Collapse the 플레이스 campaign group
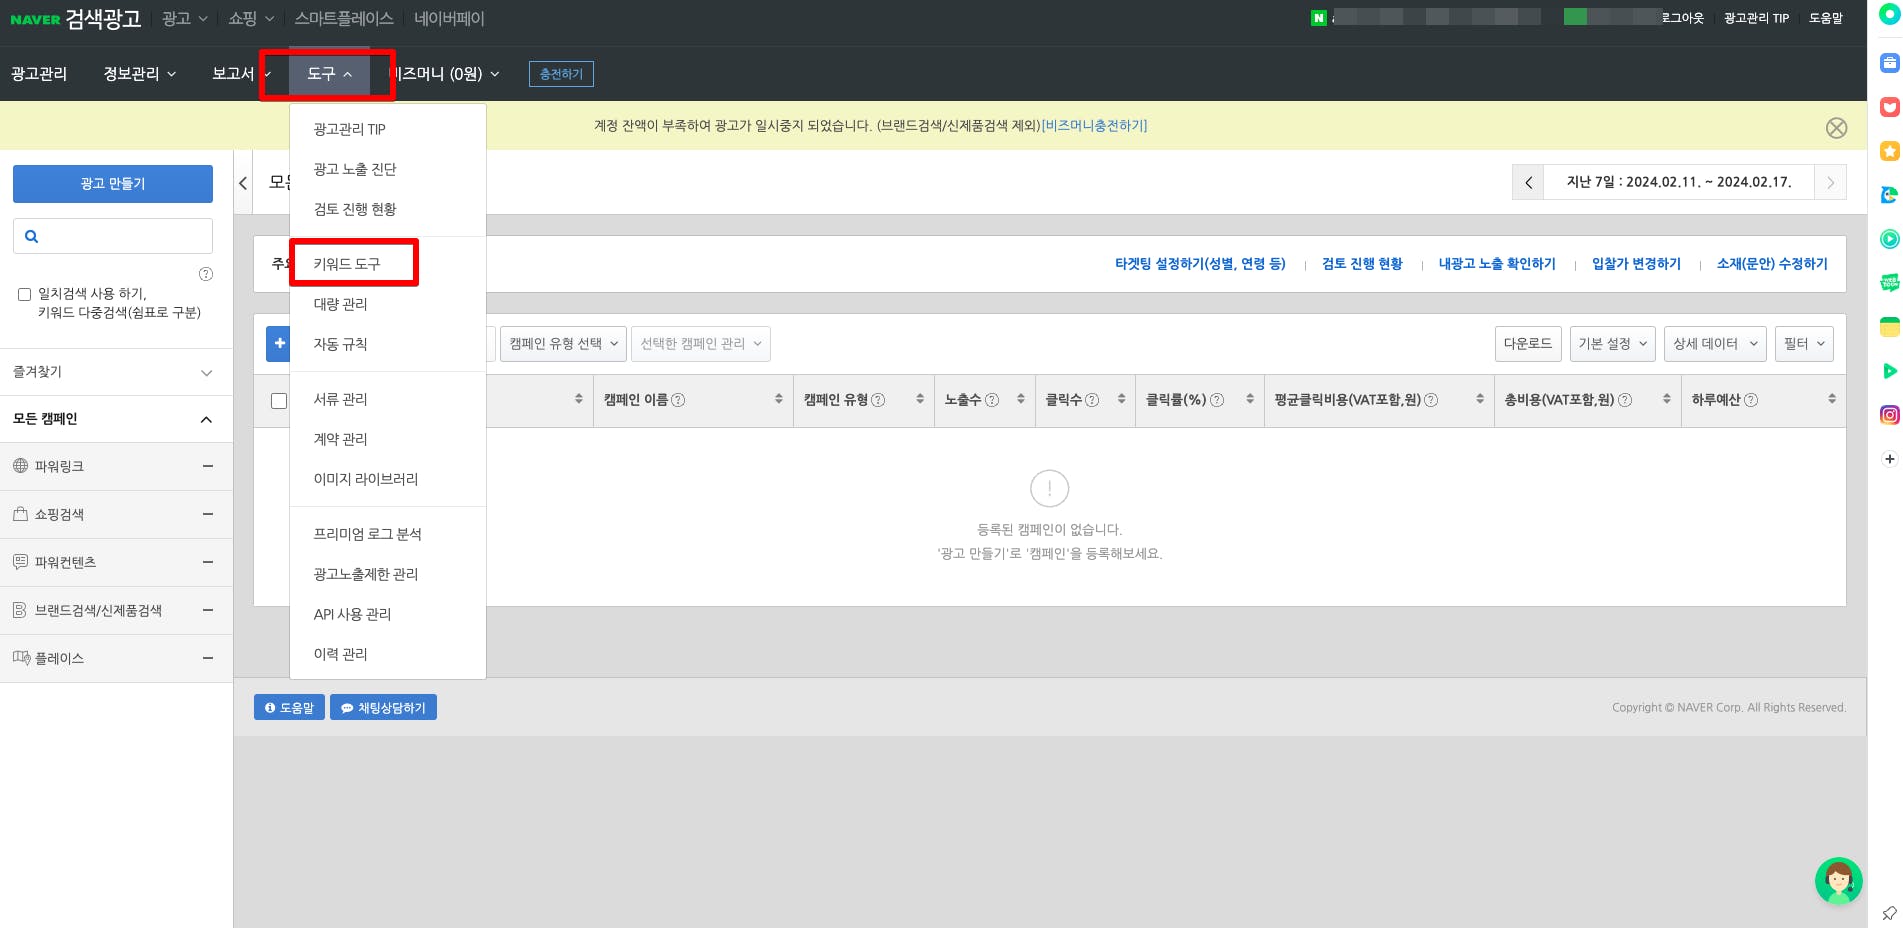This screenshot has height=928, width=1903. (x=208, y=658)
